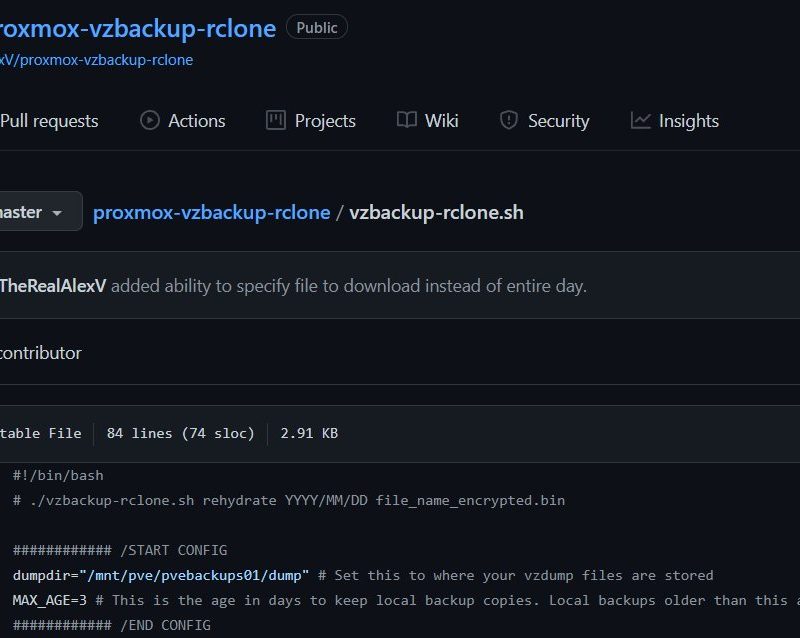Click the dumpdir path string in code
The width and height of the screenshot is (800, 638).
click(x=194, y=575)
